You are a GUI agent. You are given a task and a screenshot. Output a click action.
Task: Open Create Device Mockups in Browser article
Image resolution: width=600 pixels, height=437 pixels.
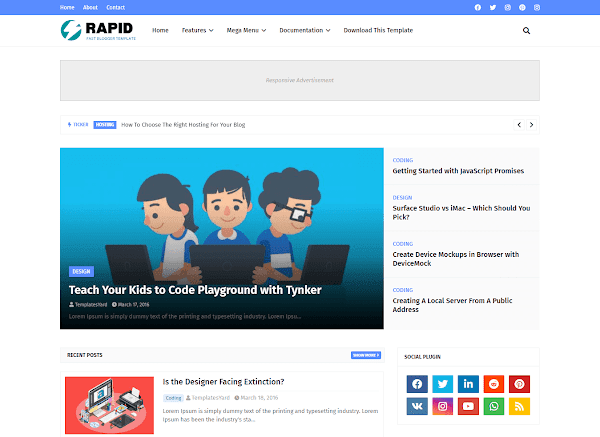click(456, 259)
